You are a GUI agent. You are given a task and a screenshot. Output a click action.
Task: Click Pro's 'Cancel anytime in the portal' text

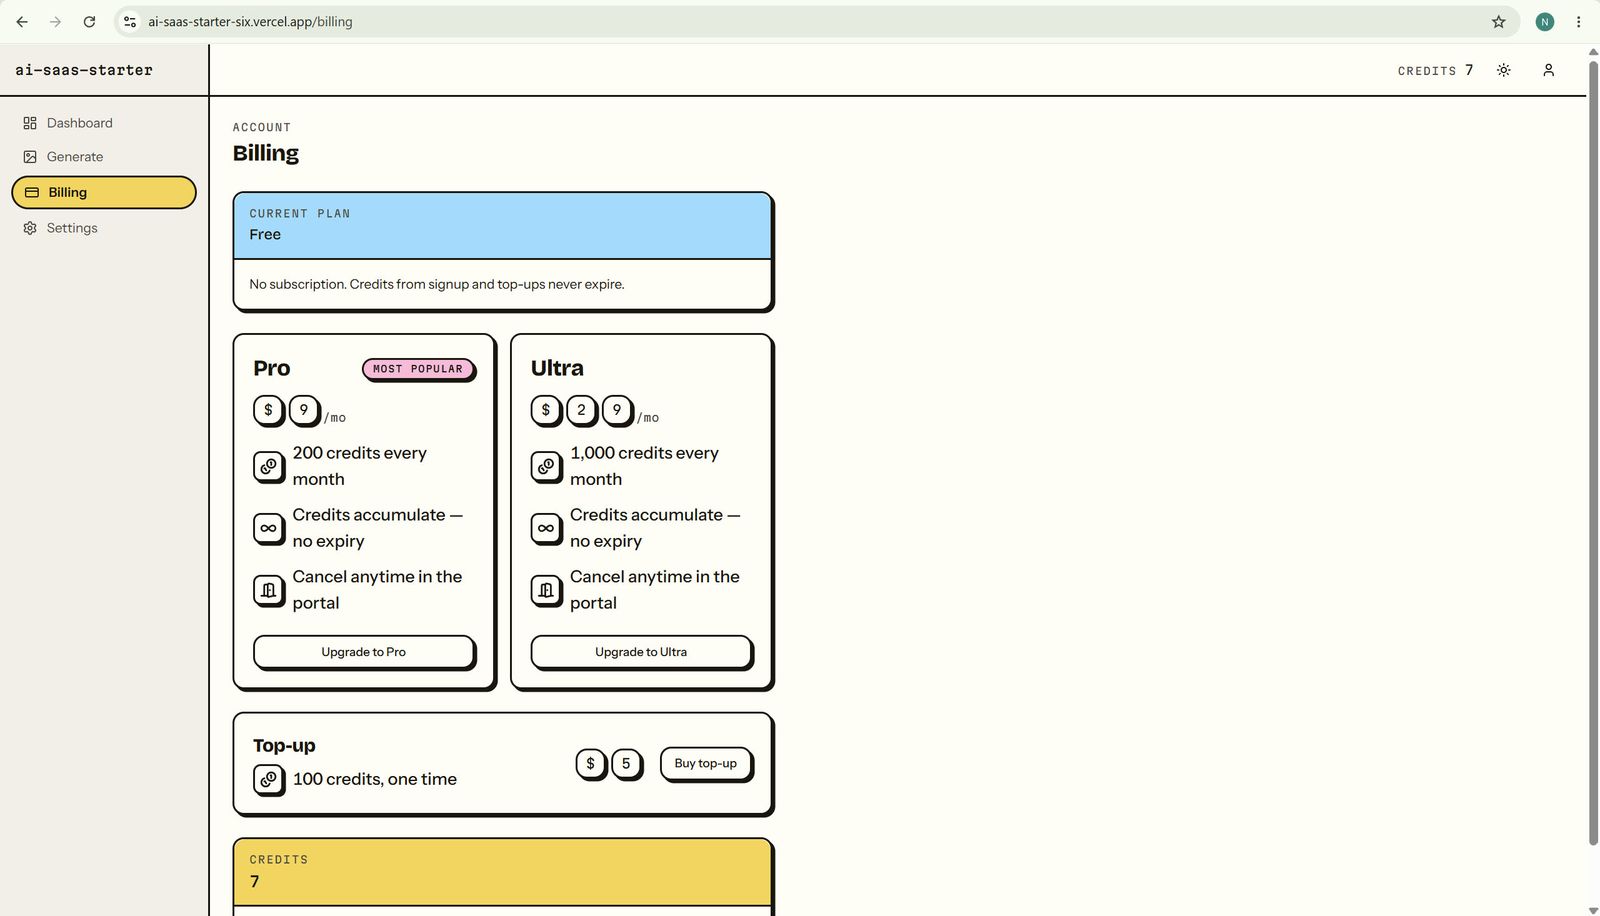[x=377, y=590]
